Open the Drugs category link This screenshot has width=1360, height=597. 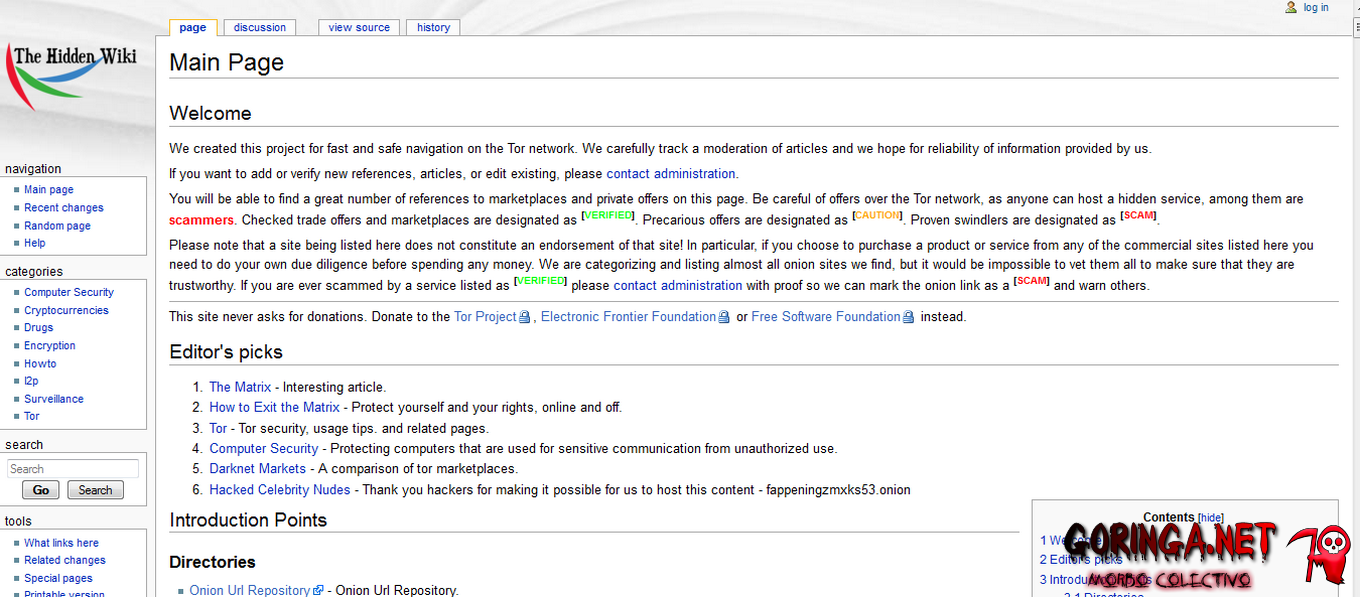click(x=39, y=328)
